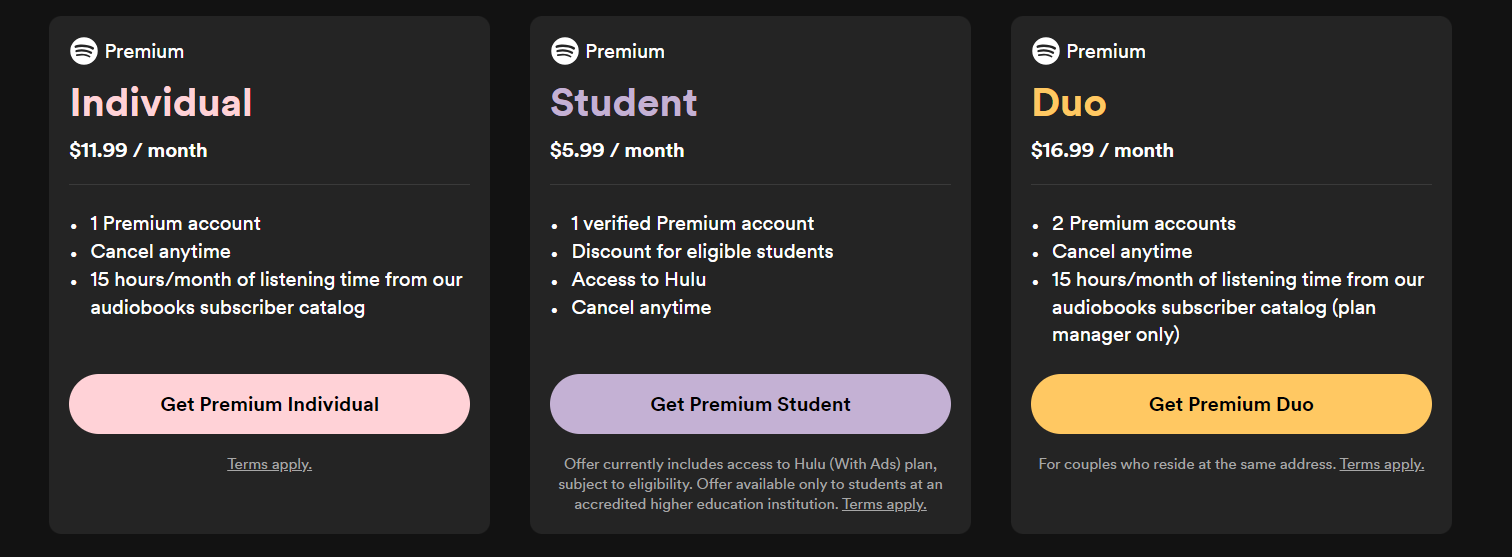
Task: Open Terms apply link under Individual plan
Action: click(x=269, y=464)
